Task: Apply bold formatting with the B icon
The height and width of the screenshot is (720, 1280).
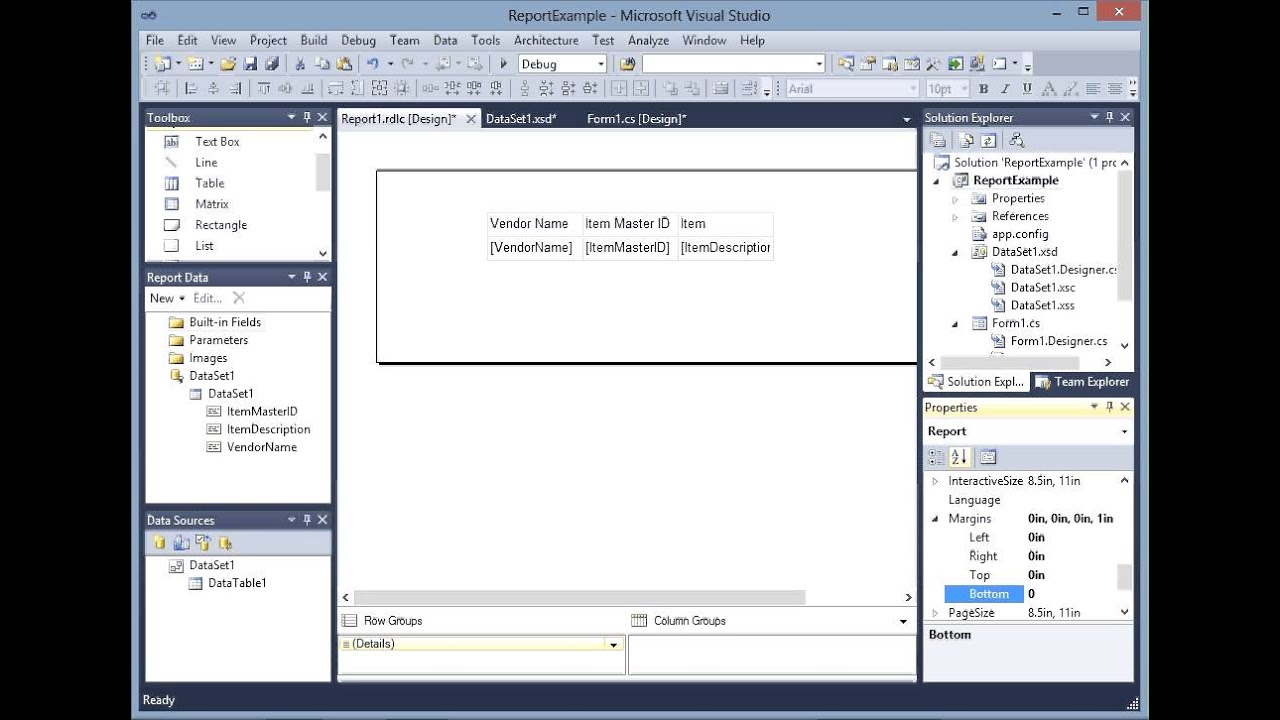Action: pyautogui.click(x=983, y=89)
